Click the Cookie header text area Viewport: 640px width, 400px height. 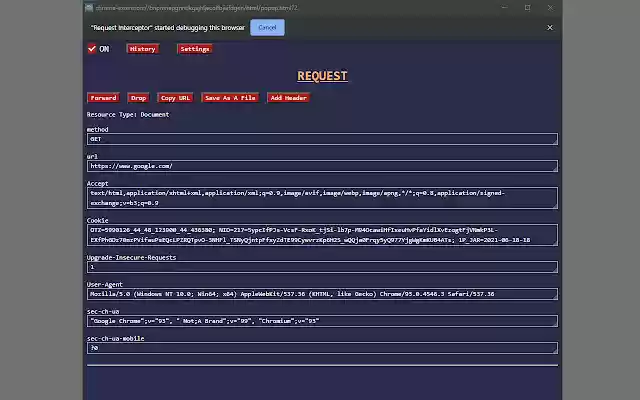[x=322, y=235]
